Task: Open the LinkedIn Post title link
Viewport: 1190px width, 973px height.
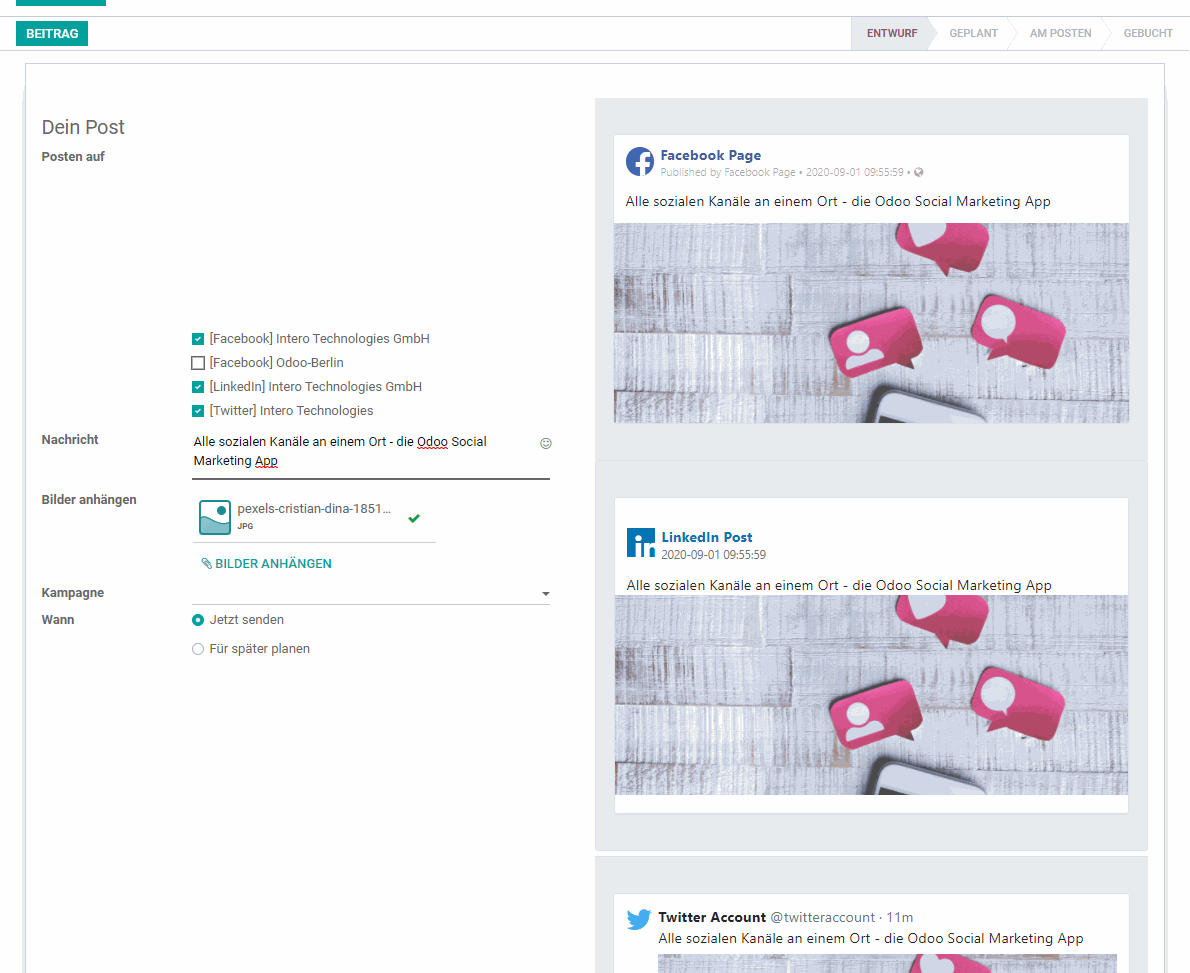Action: [x=707, y=537]
